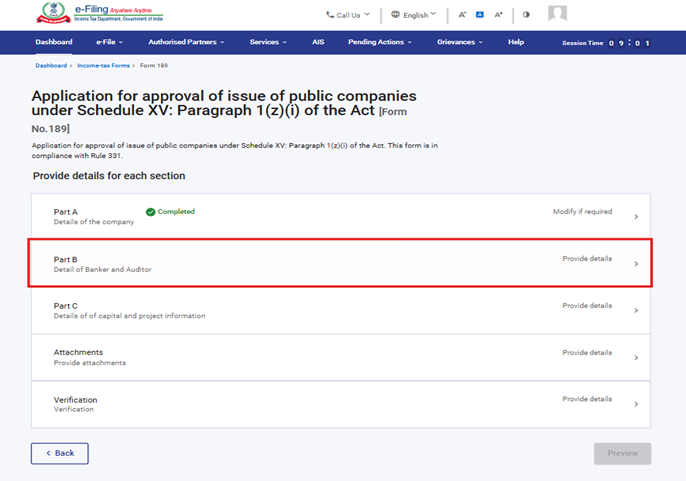Click the Back button
The image size is (686, 481).
(60, 453)
